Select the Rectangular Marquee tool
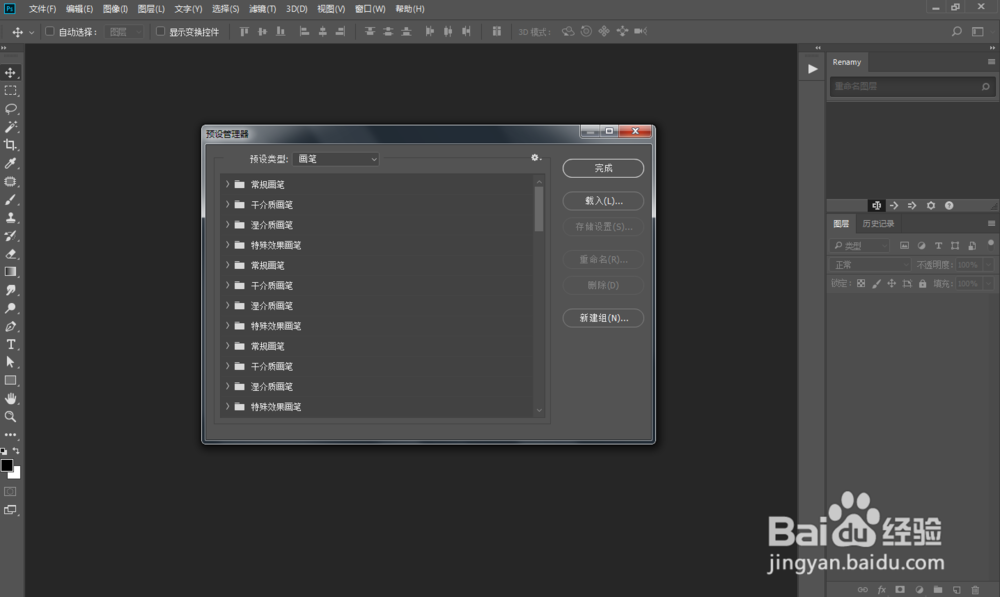This screenshot has height=597, width=1000. [x=10, y=91]
